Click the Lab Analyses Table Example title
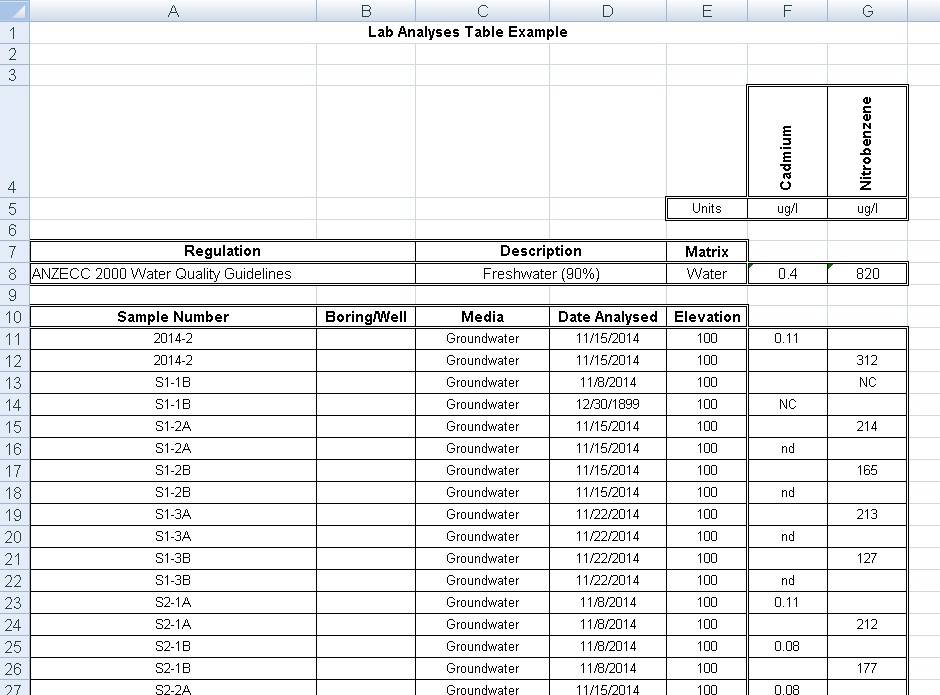The height and width of the screenshot is (695, 940). pyautogui.click(x=467, y=32)
